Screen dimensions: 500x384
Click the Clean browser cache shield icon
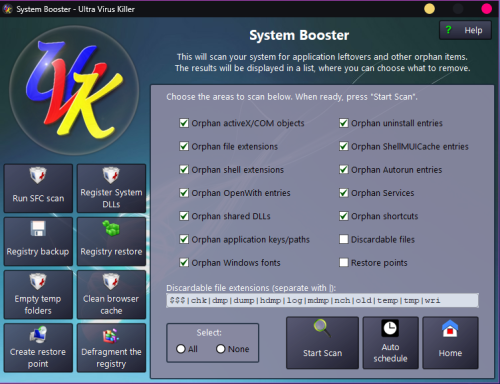pos(111,282)
